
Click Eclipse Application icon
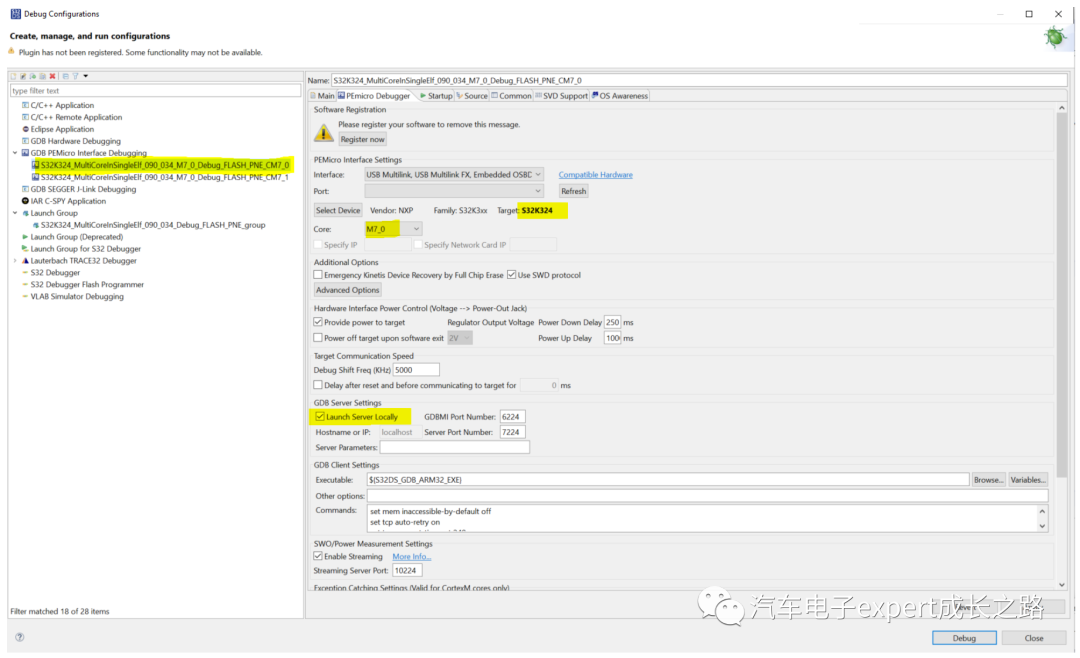pos(25,129)
